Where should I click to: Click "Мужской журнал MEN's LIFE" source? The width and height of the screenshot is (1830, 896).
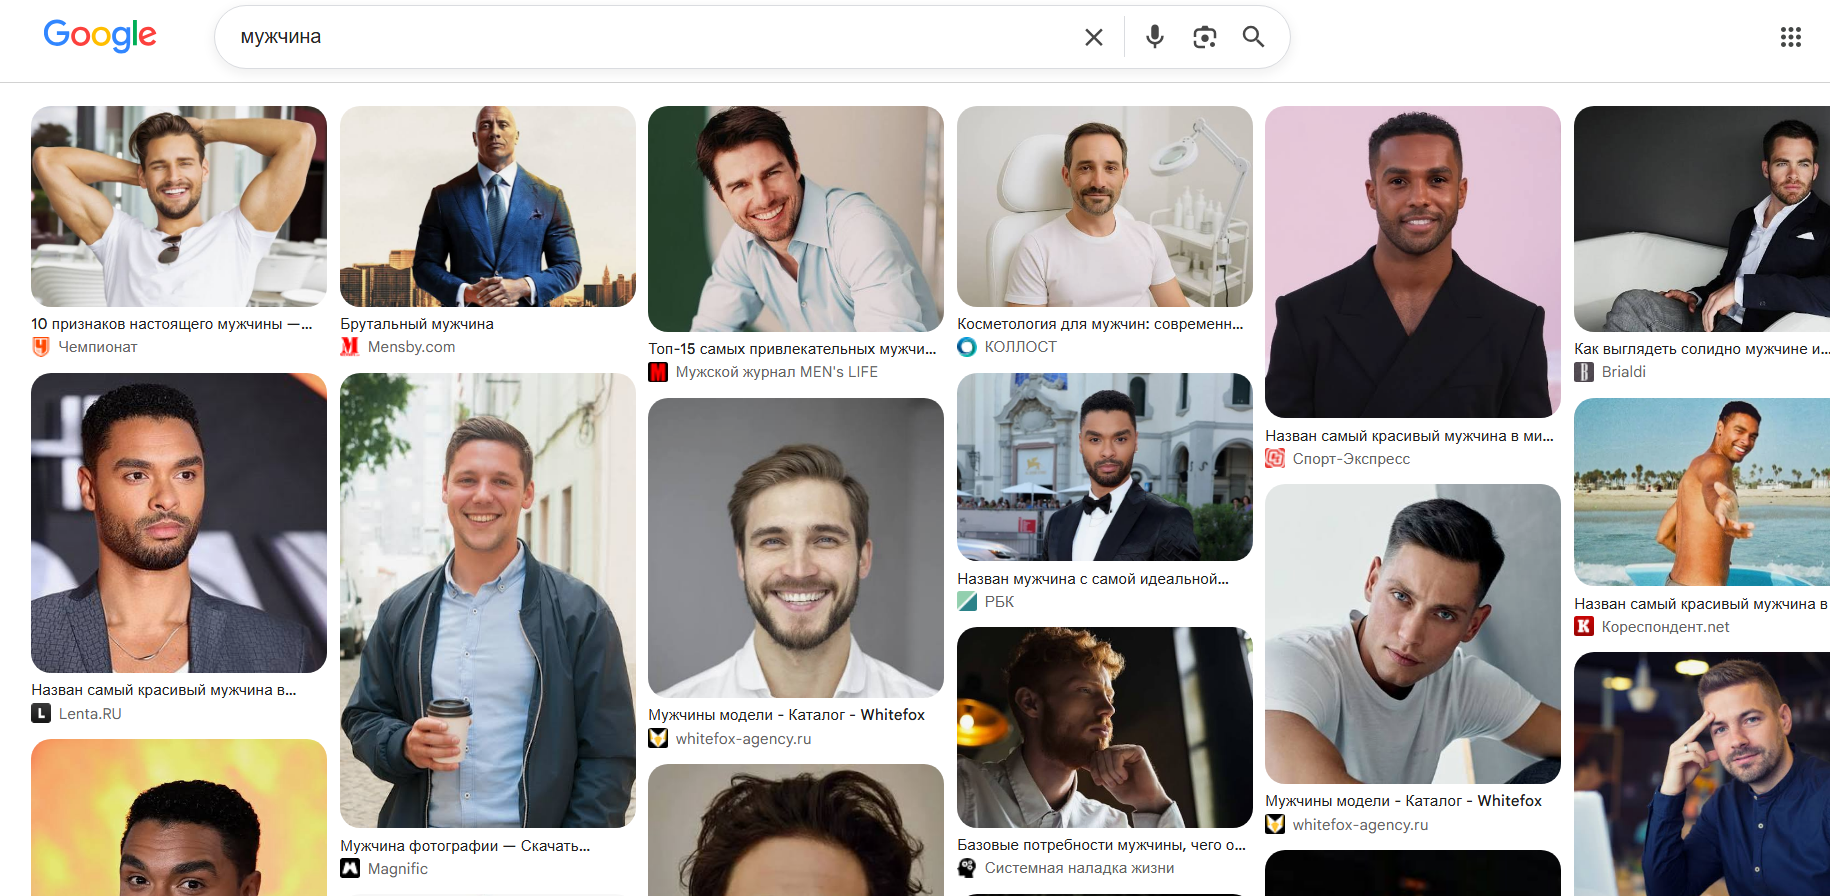[x=777, y=372]
